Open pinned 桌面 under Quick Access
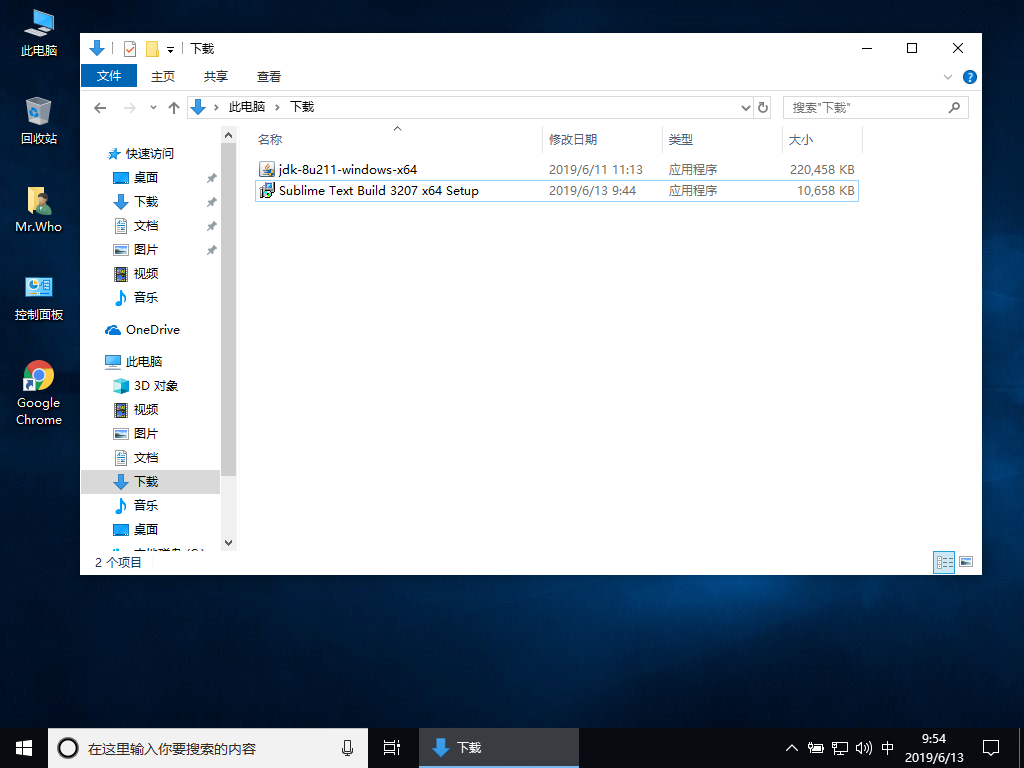This screenshot has width=1024, height=768. 146,178
